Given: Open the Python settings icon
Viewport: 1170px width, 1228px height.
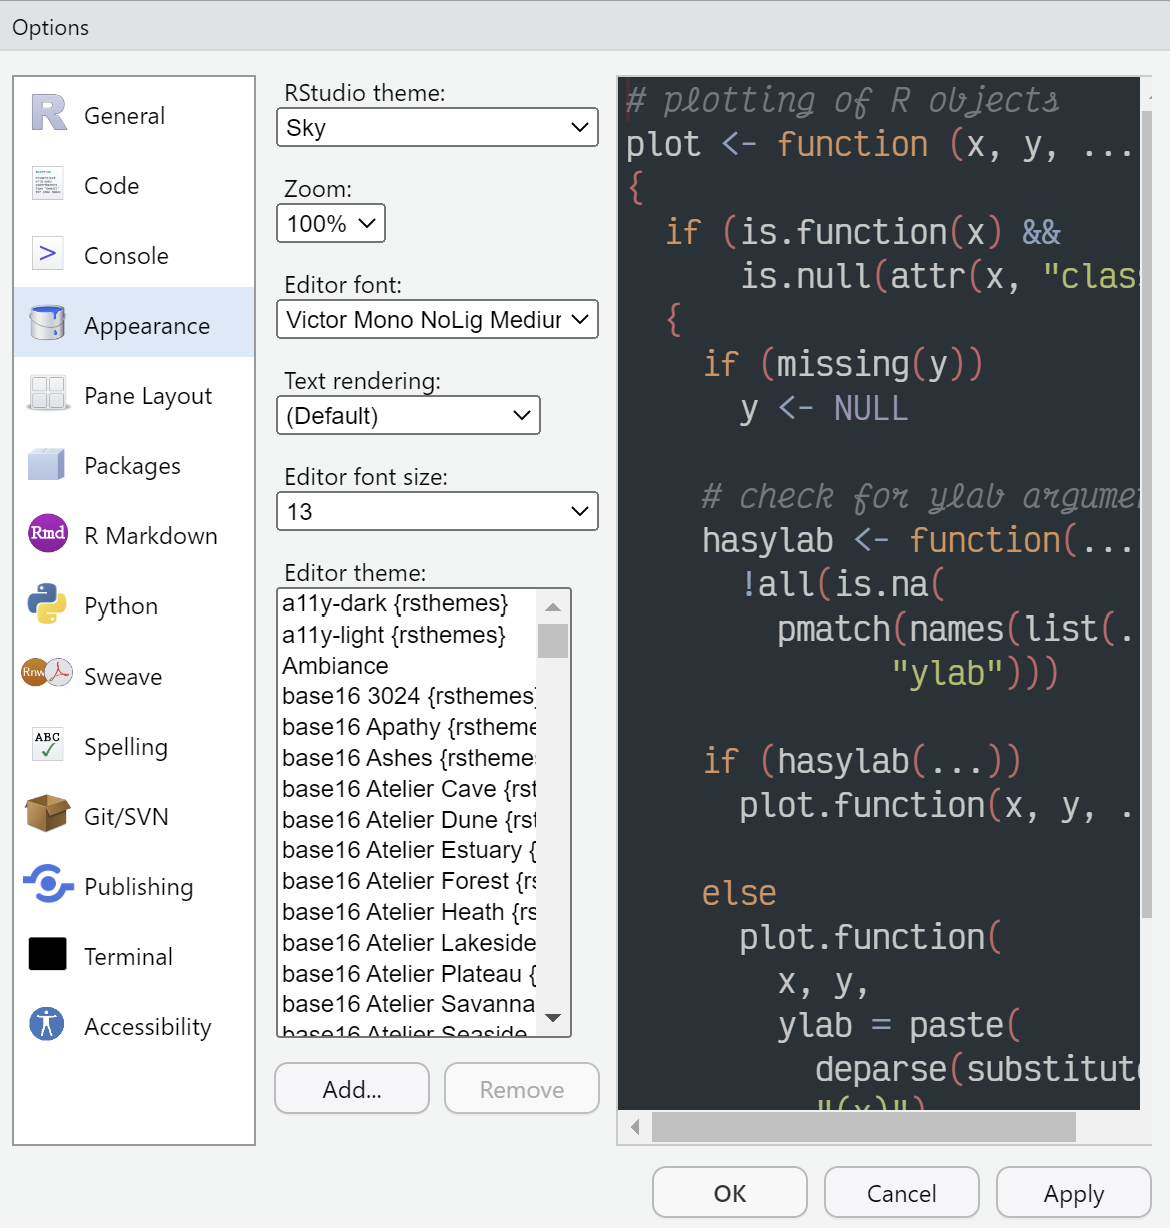Looking at the screenshot, I should coord(46,604).
